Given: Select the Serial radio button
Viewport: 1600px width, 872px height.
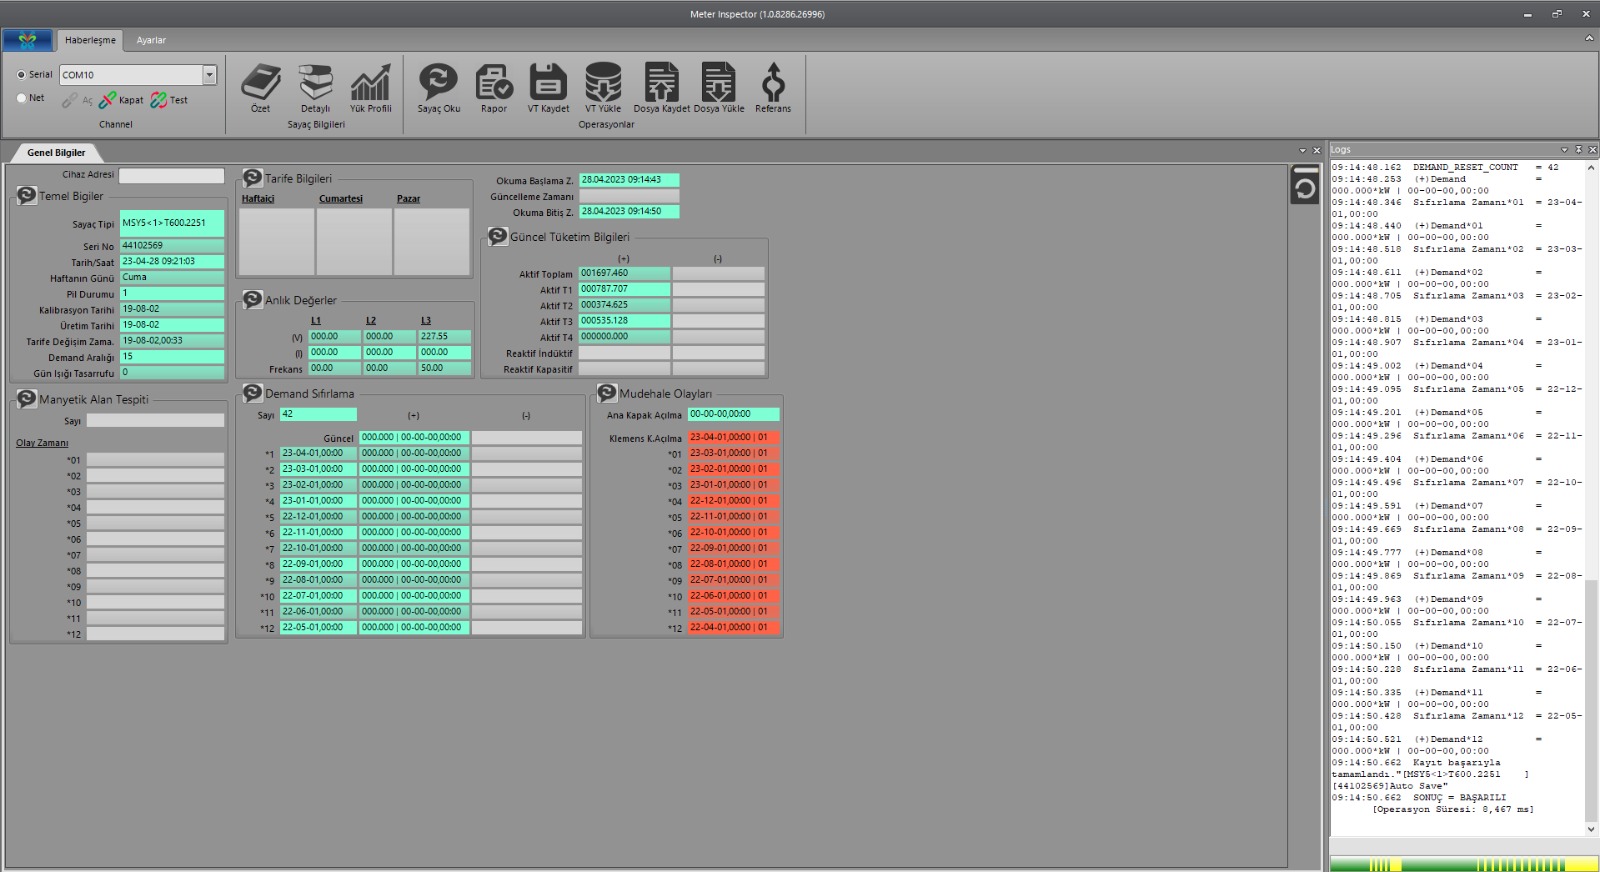Looking at the screenshot, I should pos(21,75).
